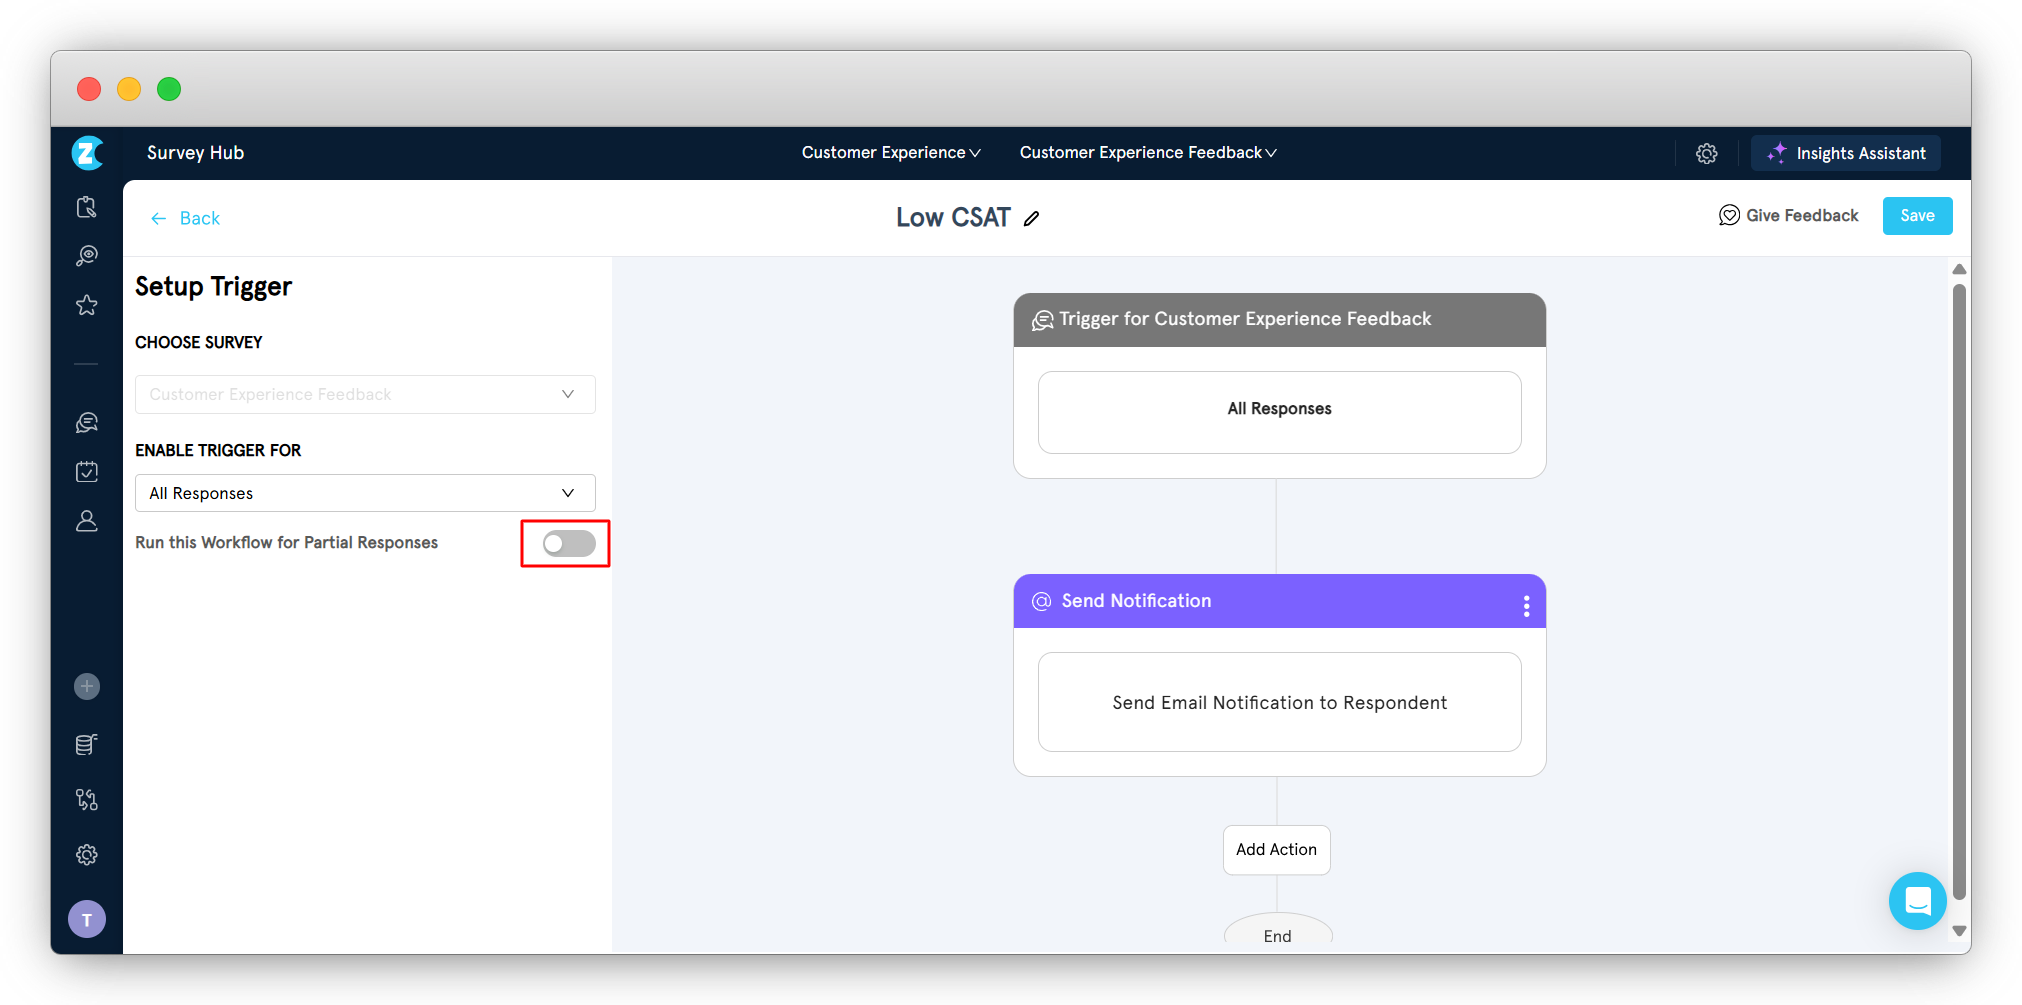Go Back to the previous page
The width and height of the screenshot is (2022, 1005).
(x=186, y=218)
